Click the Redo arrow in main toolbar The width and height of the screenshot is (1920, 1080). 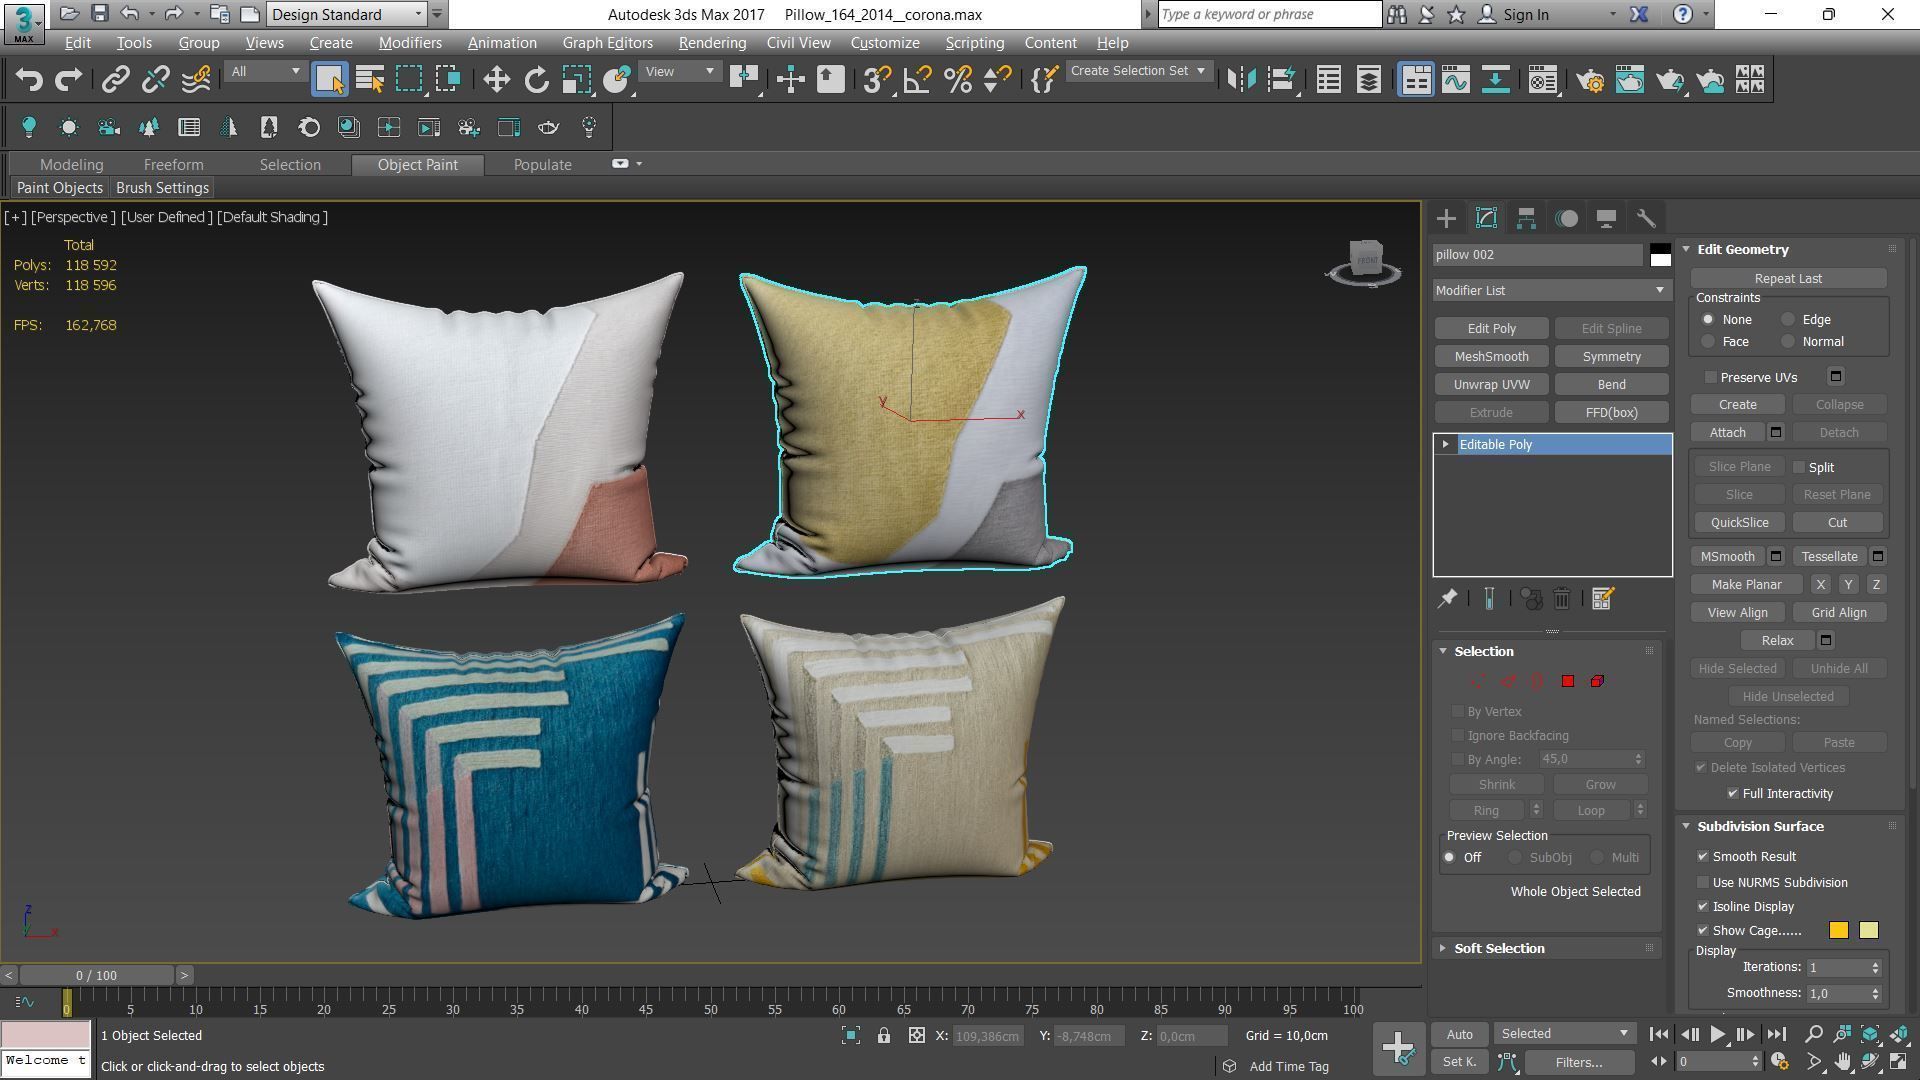[x=68, y=80]
